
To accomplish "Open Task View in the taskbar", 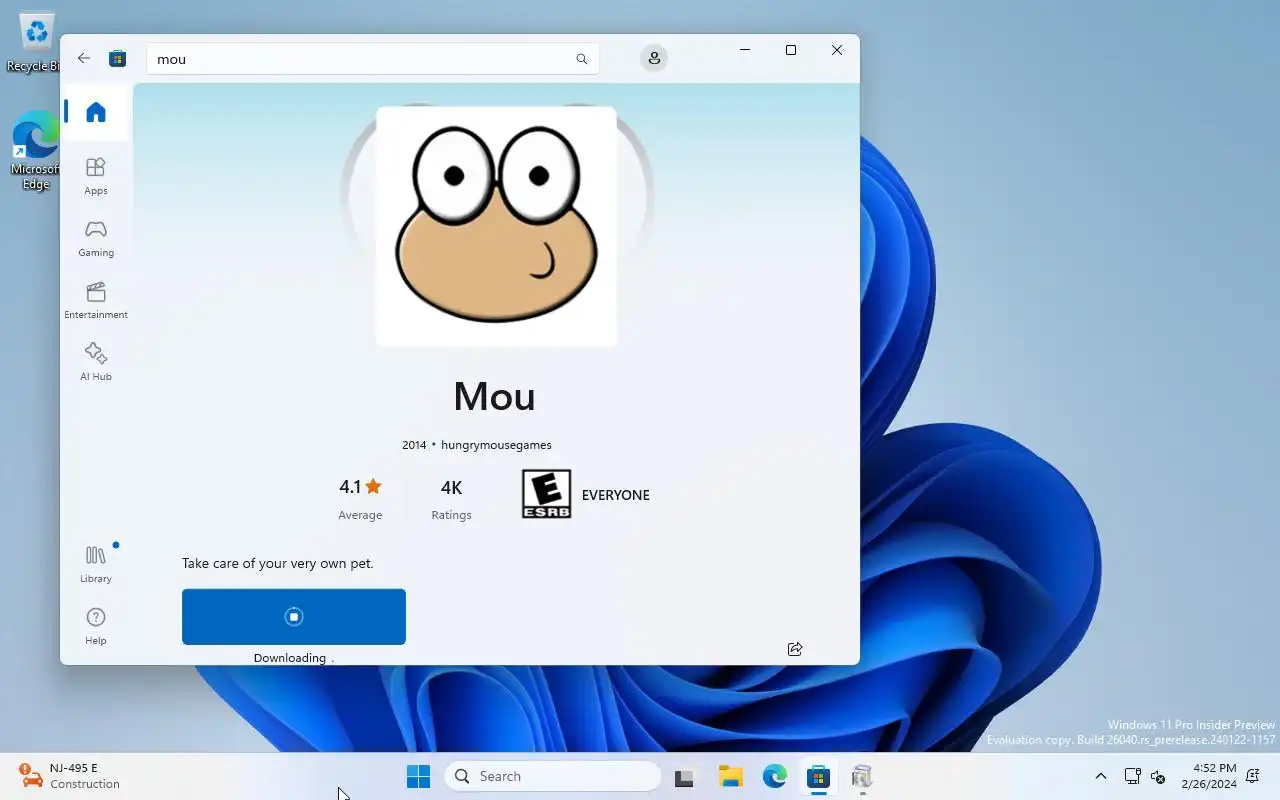I will point(684,777).
